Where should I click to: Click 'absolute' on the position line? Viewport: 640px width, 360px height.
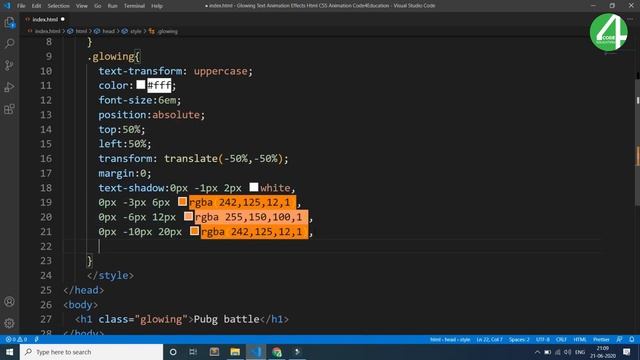coord(176,115)
